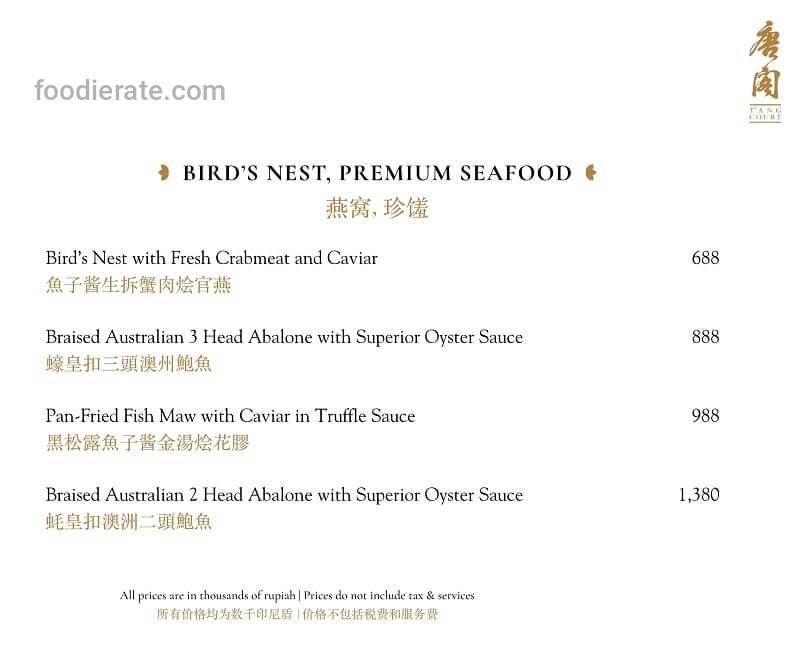
Task: Open the foodierate.com watermark link
Action: (130, 91)
